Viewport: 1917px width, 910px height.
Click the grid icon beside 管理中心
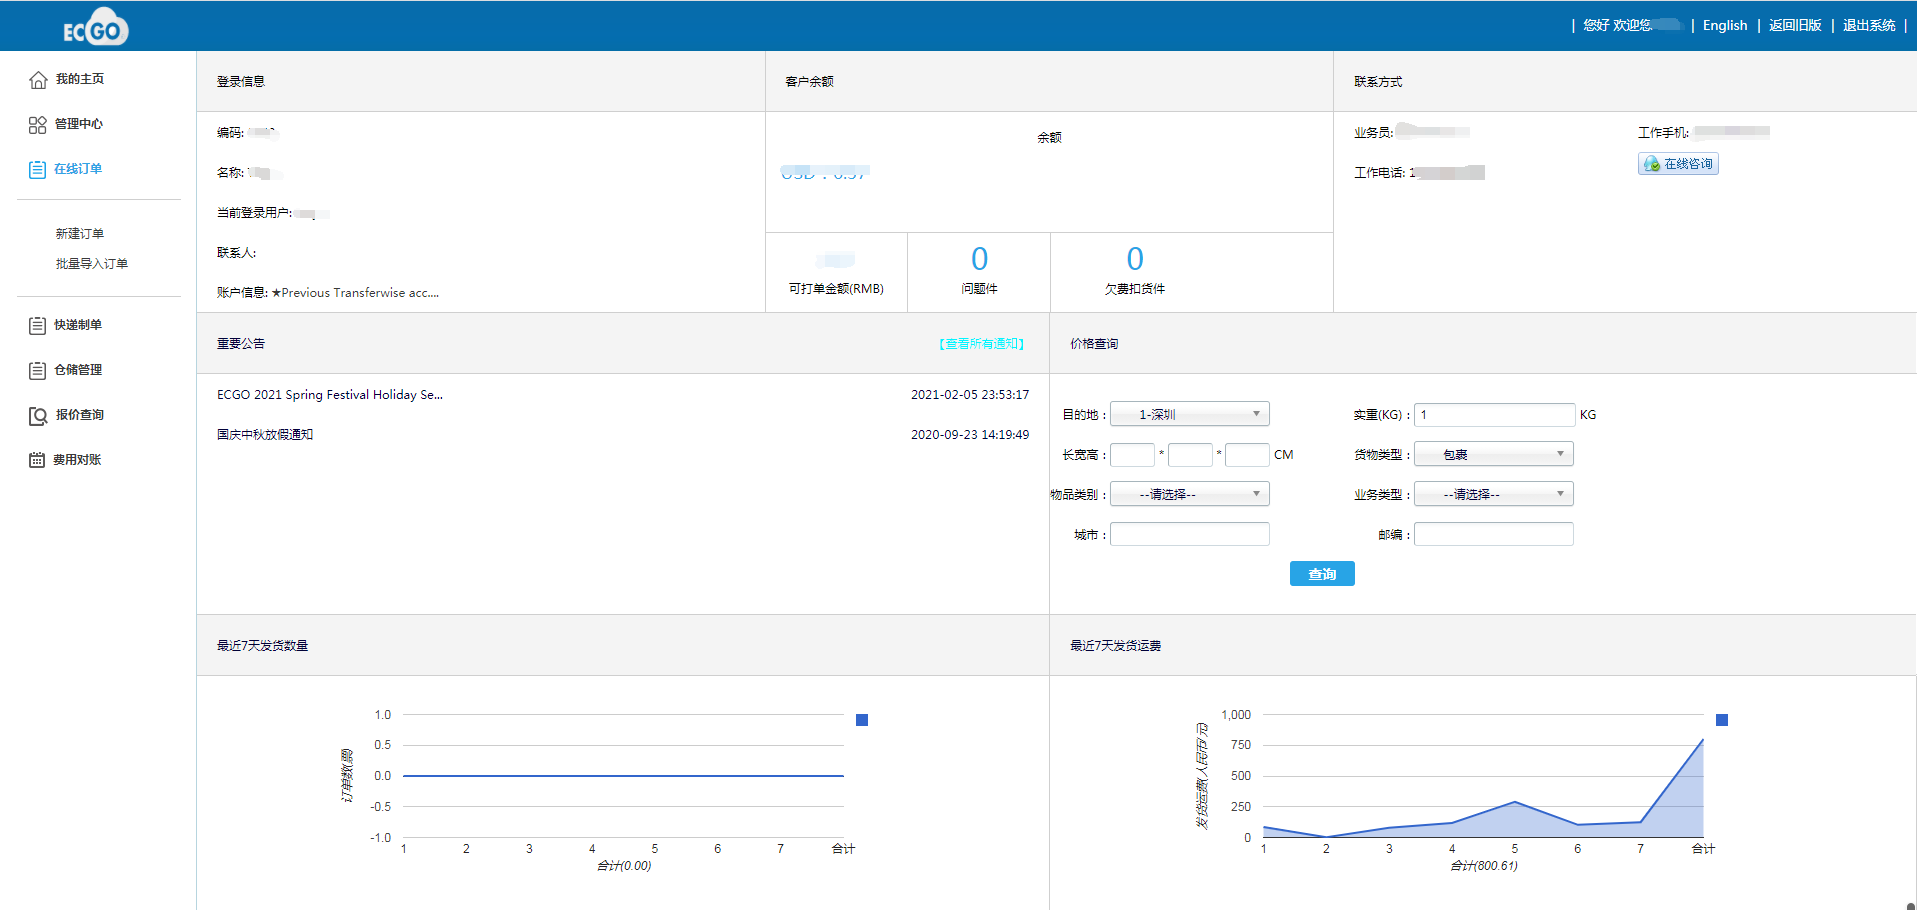37,125
